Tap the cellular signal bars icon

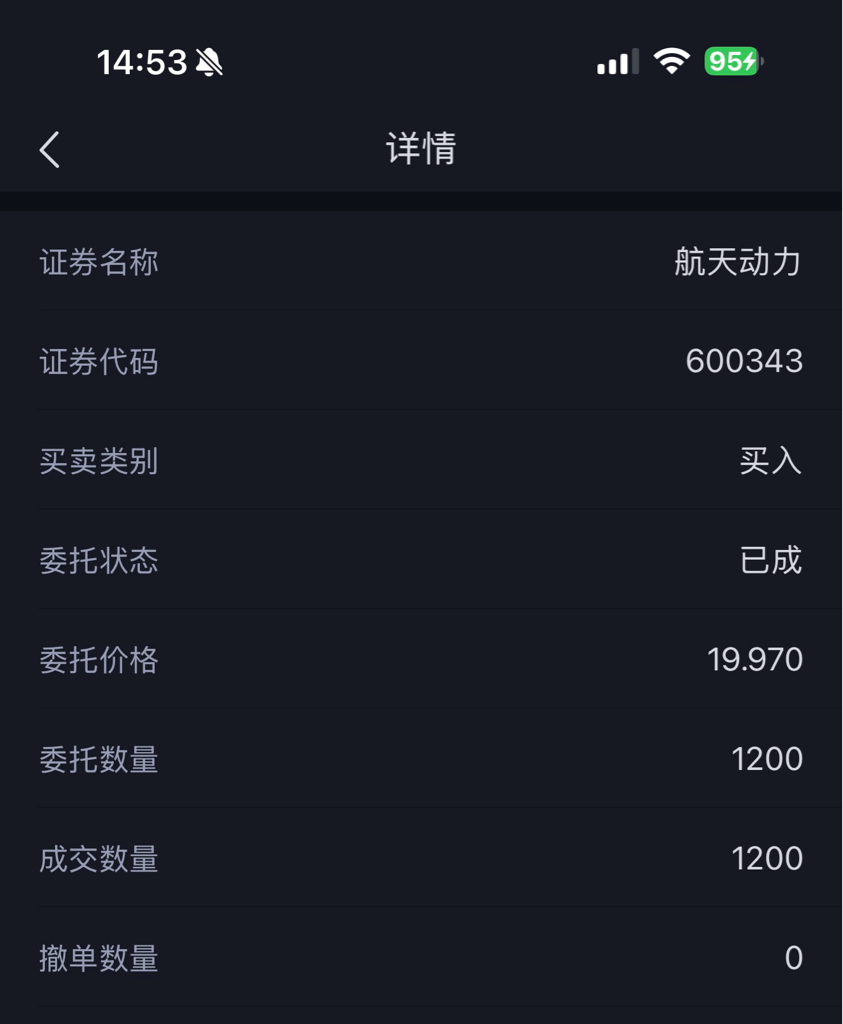(618, 62)
